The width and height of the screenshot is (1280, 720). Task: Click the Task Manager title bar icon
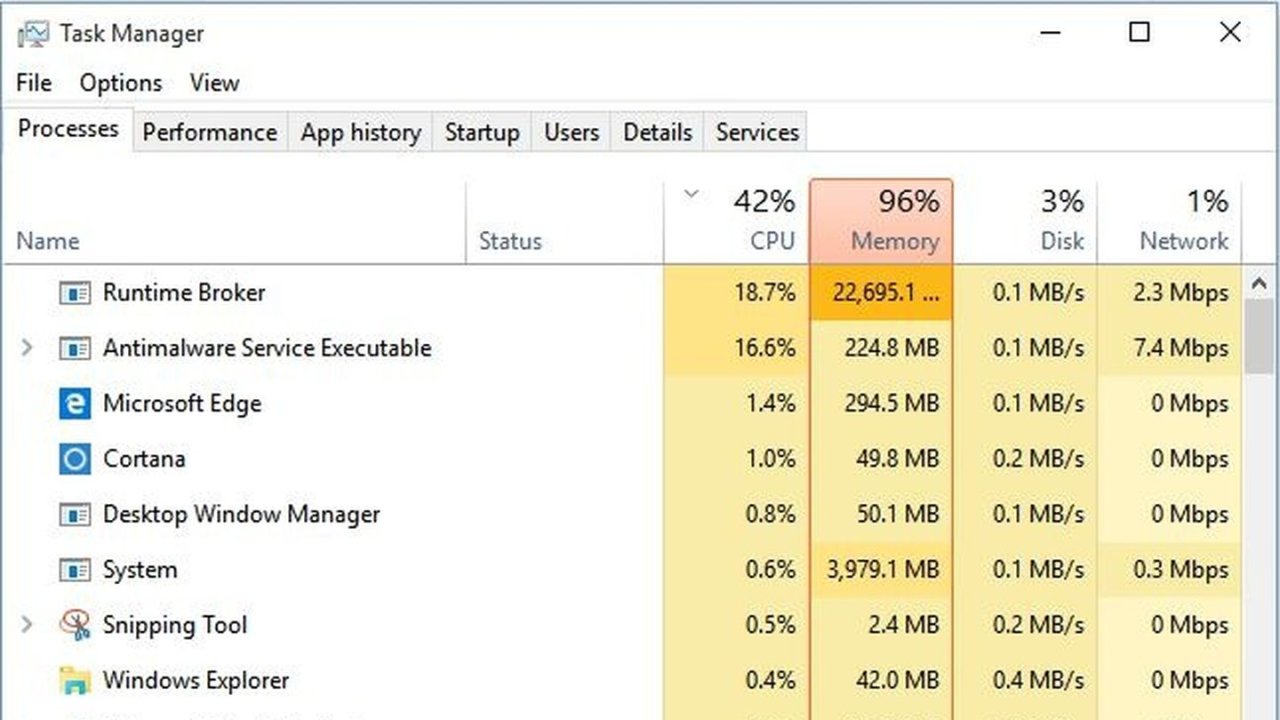pos(33,32)
